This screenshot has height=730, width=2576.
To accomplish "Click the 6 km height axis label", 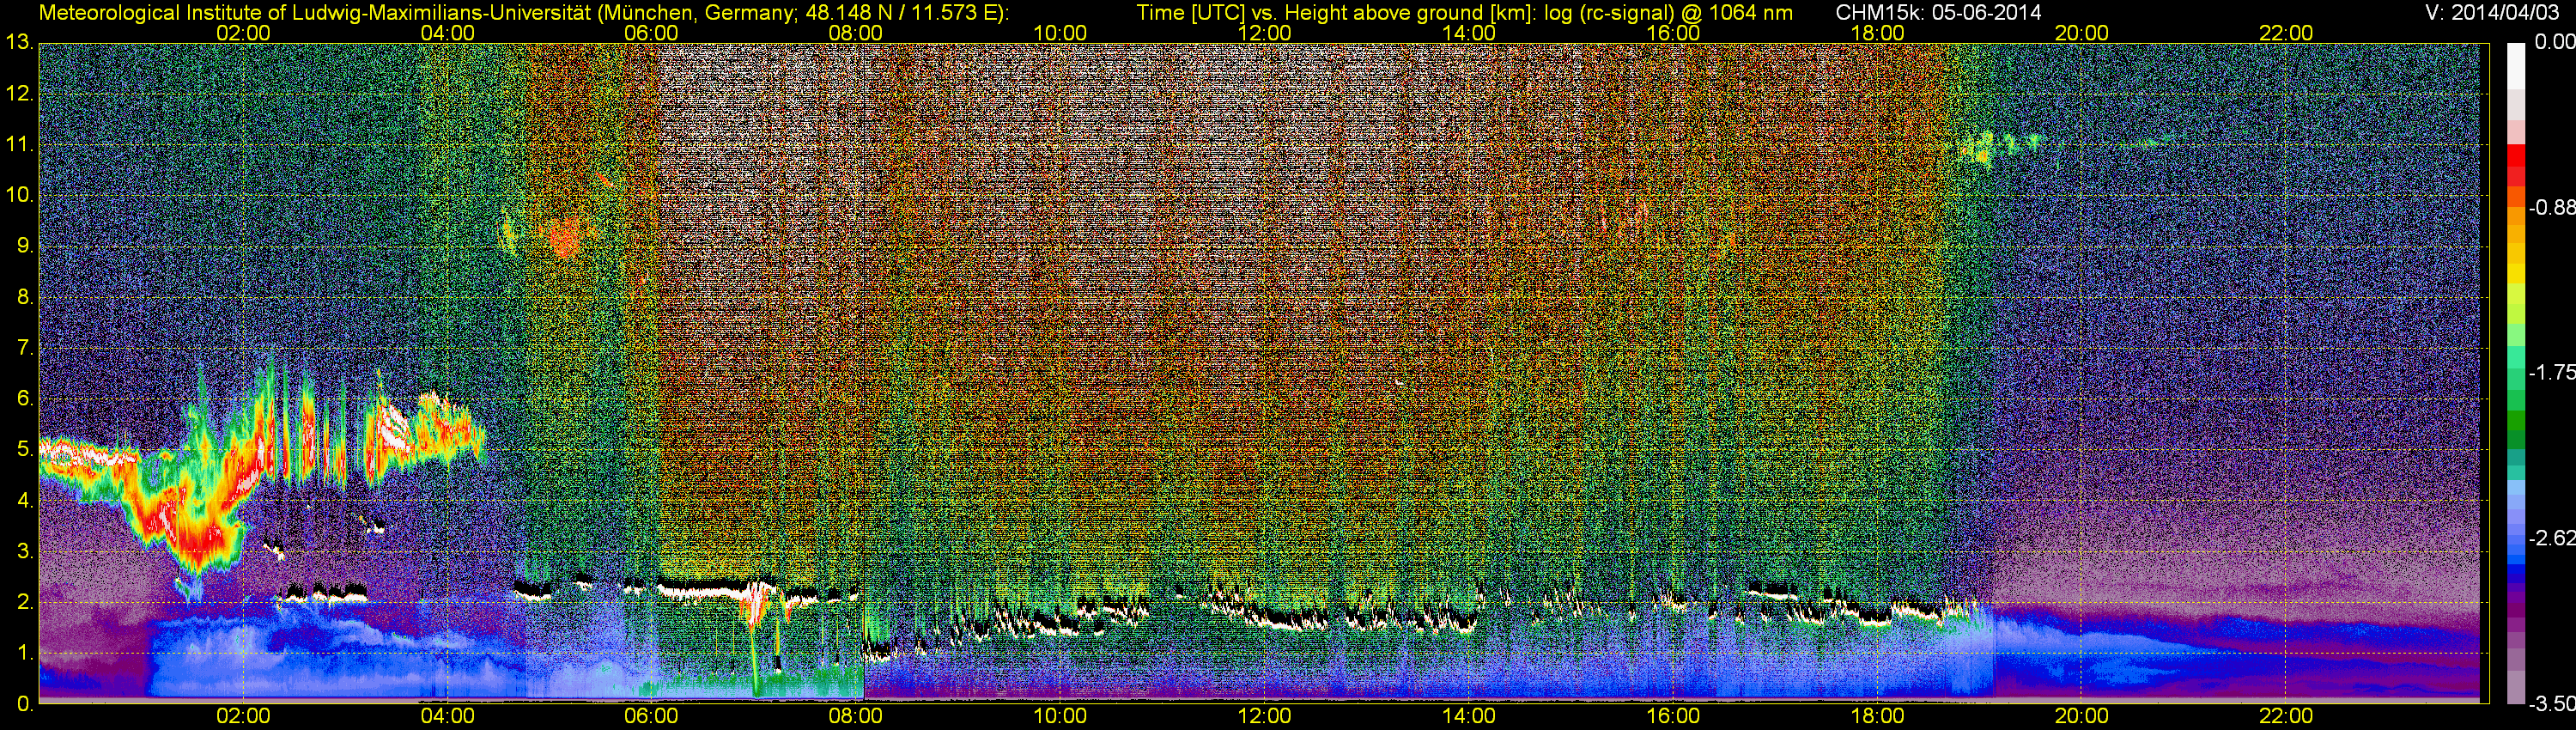I will [24, 399].
